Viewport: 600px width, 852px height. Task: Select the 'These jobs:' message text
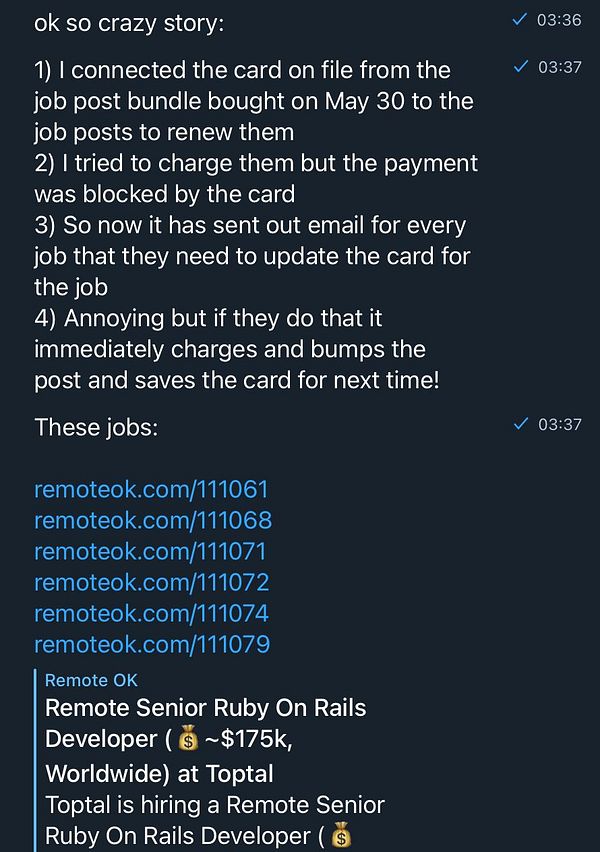tap(96, 427)
